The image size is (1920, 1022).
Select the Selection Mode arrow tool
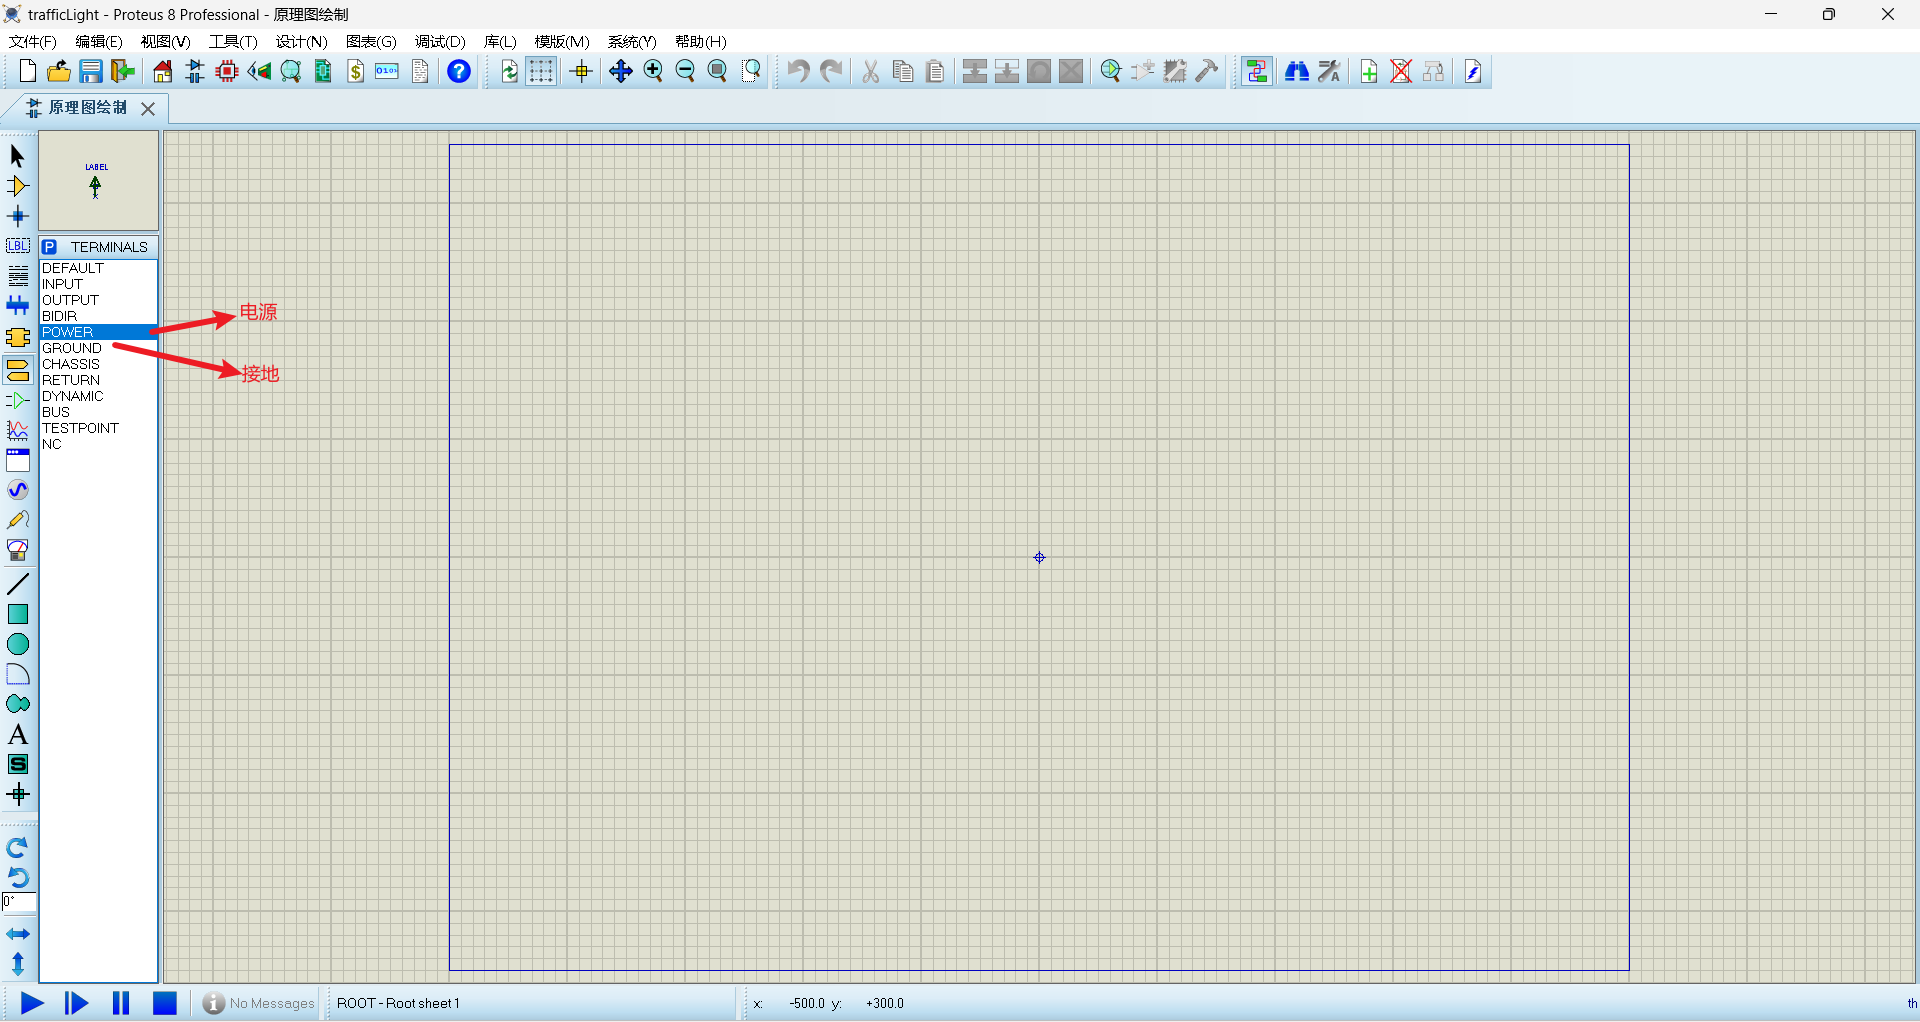coord(17,156)
